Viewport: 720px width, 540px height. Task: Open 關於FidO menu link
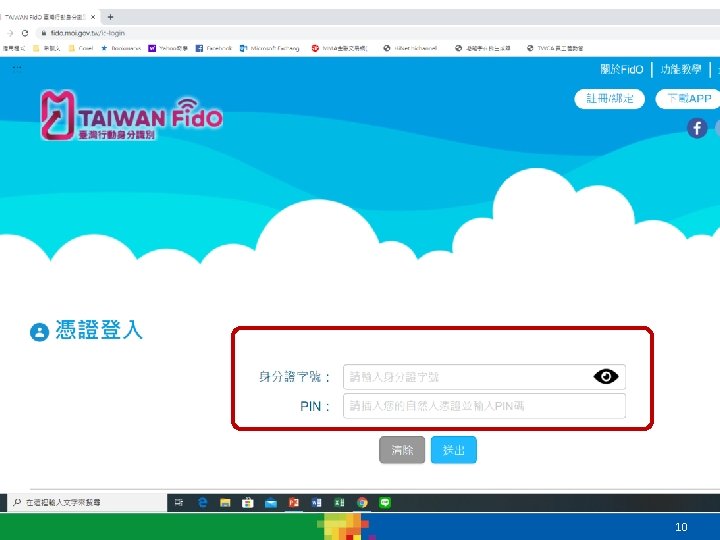coord(621,69)
